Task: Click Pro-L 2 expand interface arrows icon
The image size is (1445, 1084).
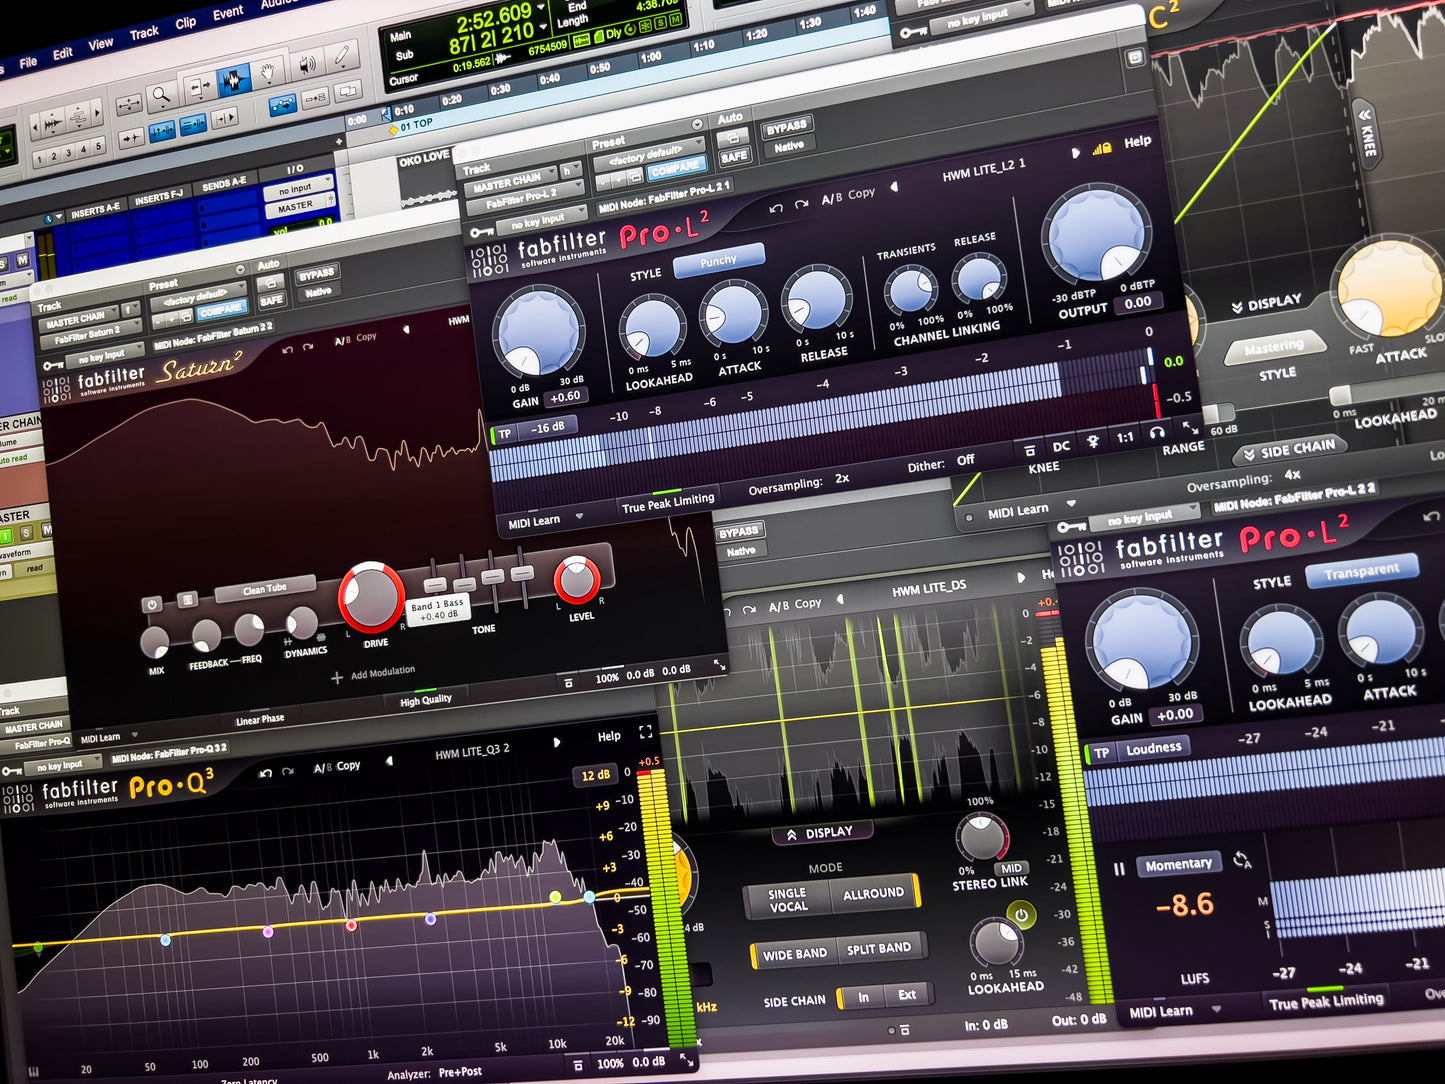Action: 1190,429
